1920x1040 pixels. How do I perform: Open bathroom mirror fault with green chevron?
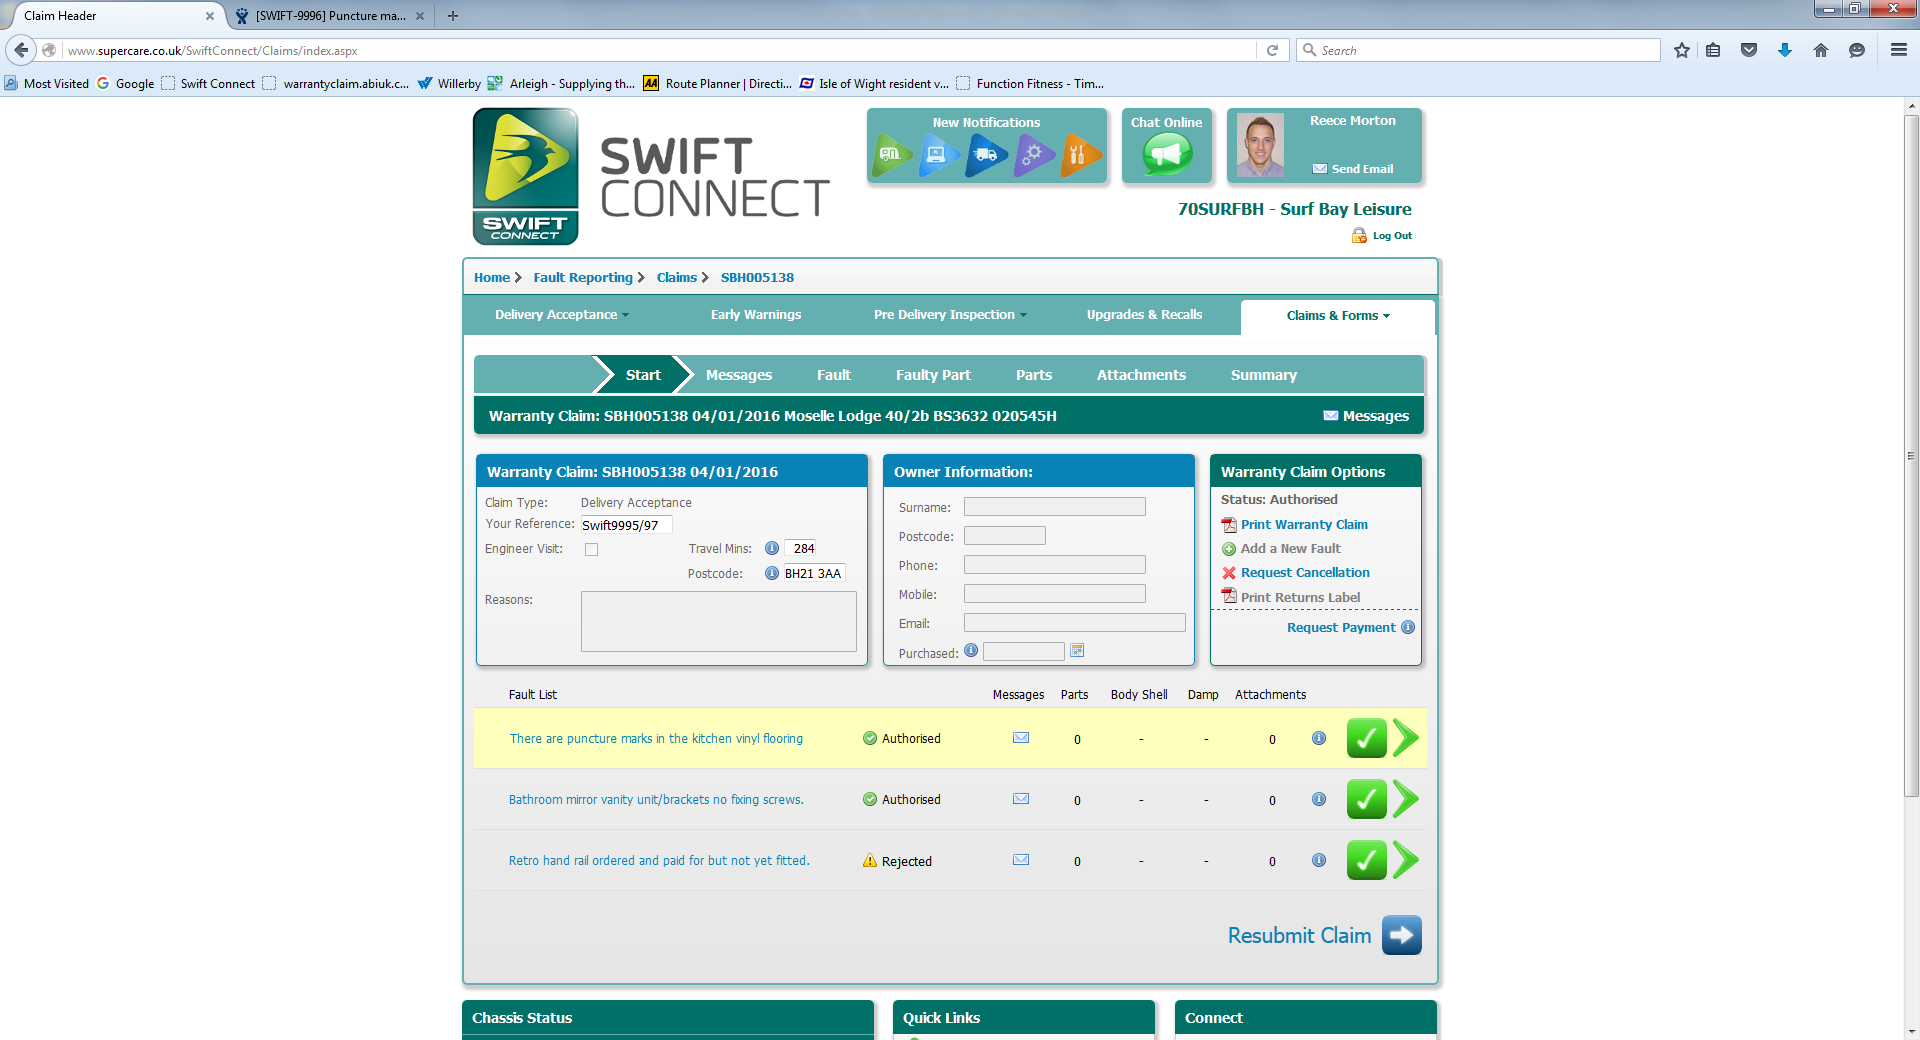(1406, 799)
